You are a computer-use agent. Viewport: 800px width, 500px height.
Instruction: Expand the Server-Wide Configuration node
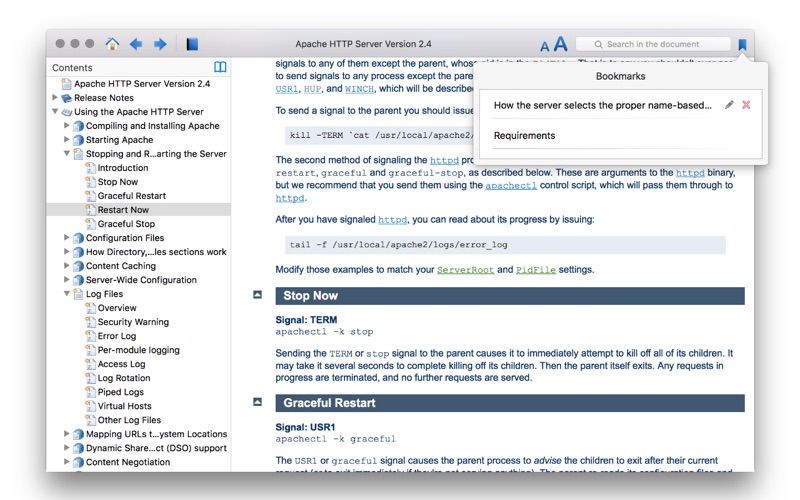point(67,279)
